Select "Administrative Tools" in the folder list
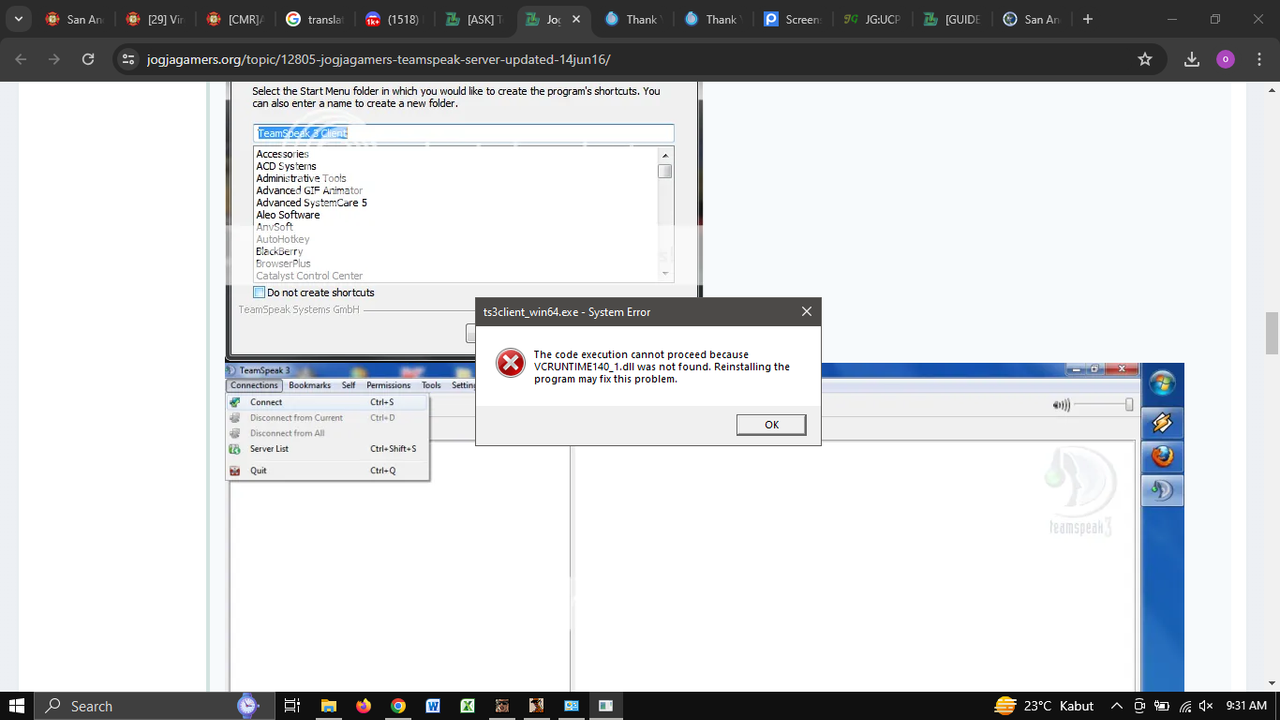Screen dimensions: 1280x720 pyautogui.click(x=301, y=178)
